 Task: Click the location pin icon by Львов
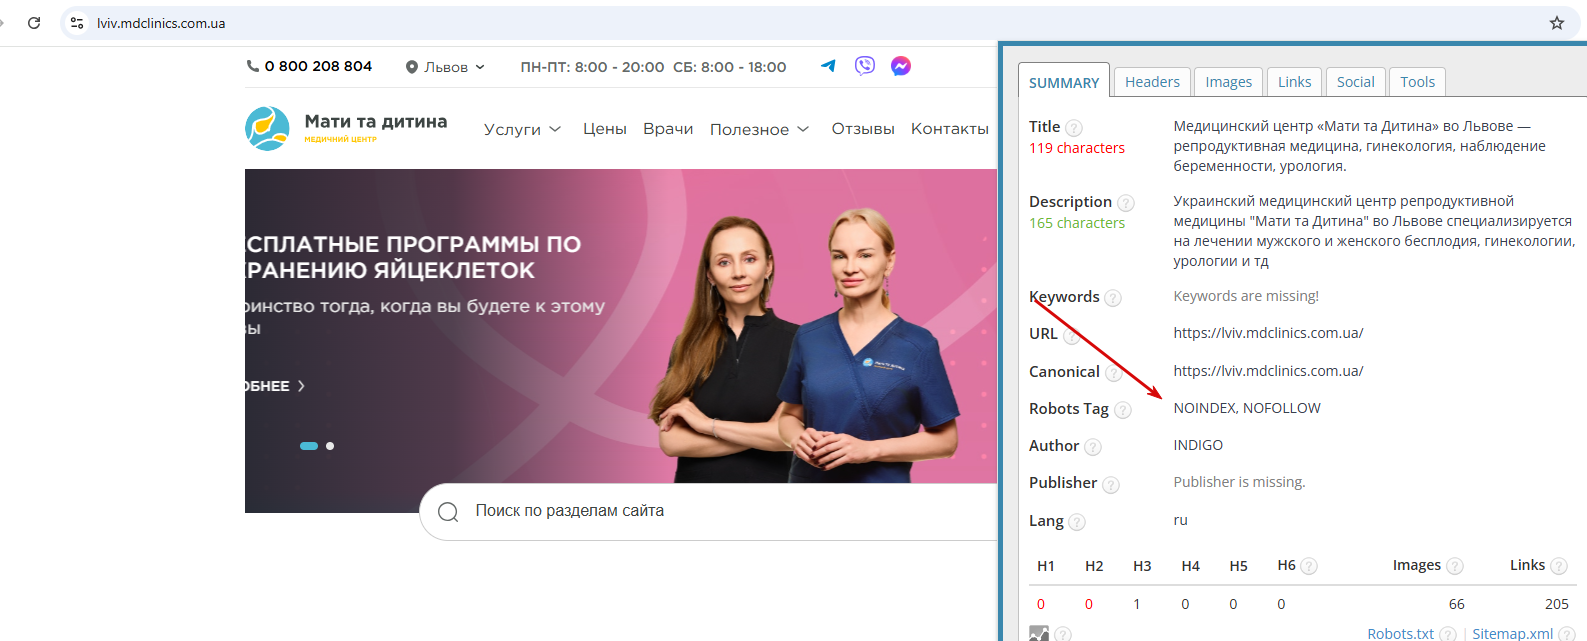click(412, 67)
